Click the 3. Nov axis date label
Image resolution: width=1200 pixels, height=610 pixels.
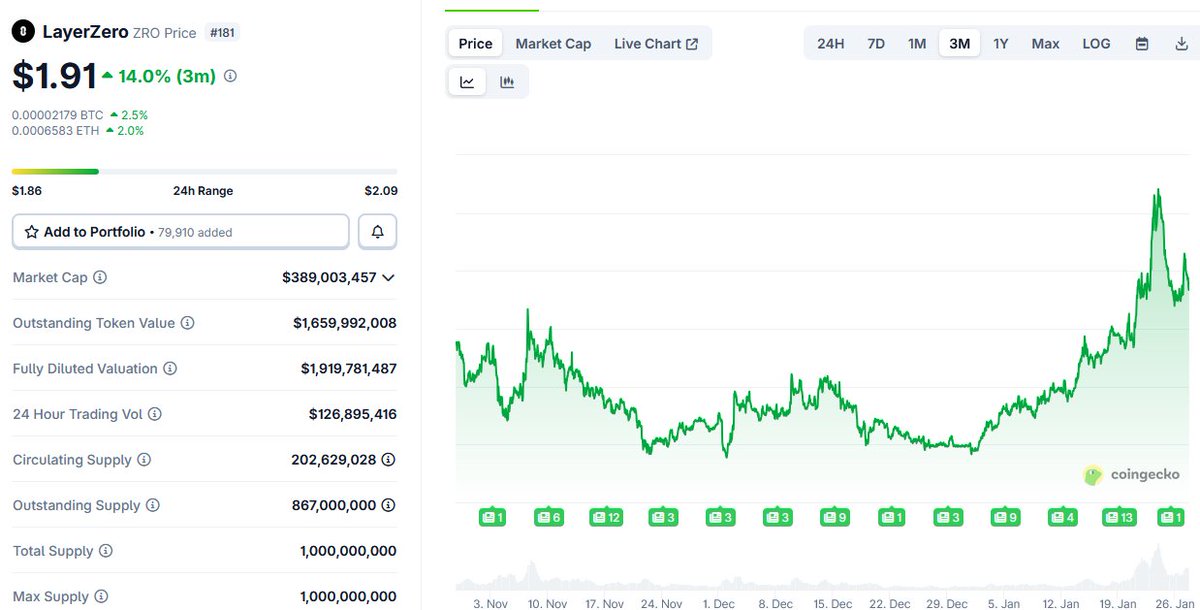pyautogui.click(x=490, y=603)
